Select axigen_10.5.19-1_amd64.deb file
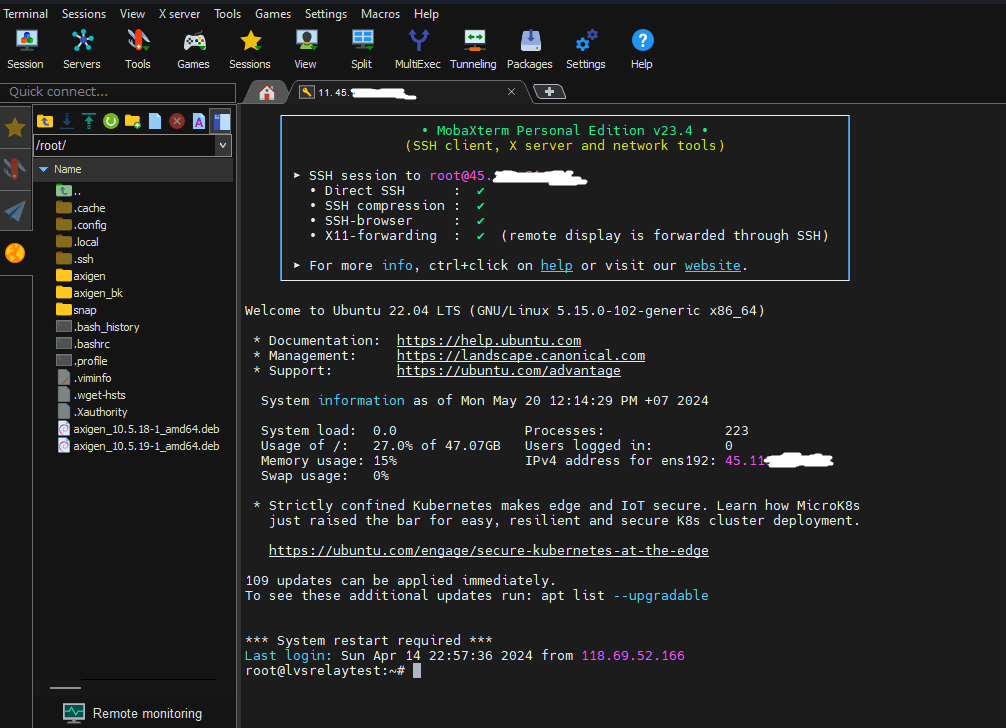The height and width of the screenshot is (728, 1006). (x=139, y=446)
